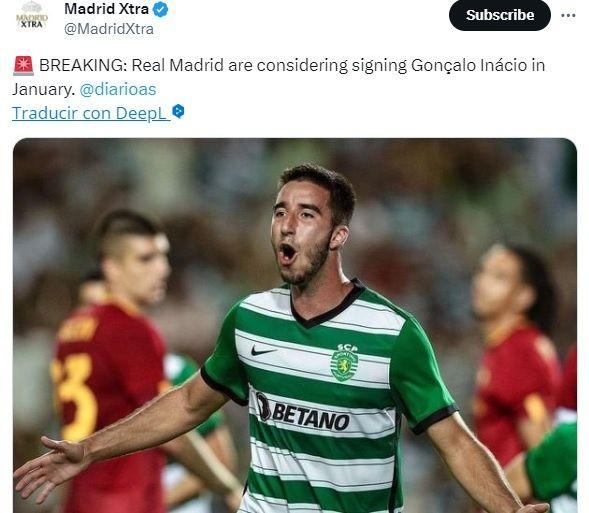Open the @diarioas mention
The height and width of the screenshot is (513, 589).
tap(118, 89)
